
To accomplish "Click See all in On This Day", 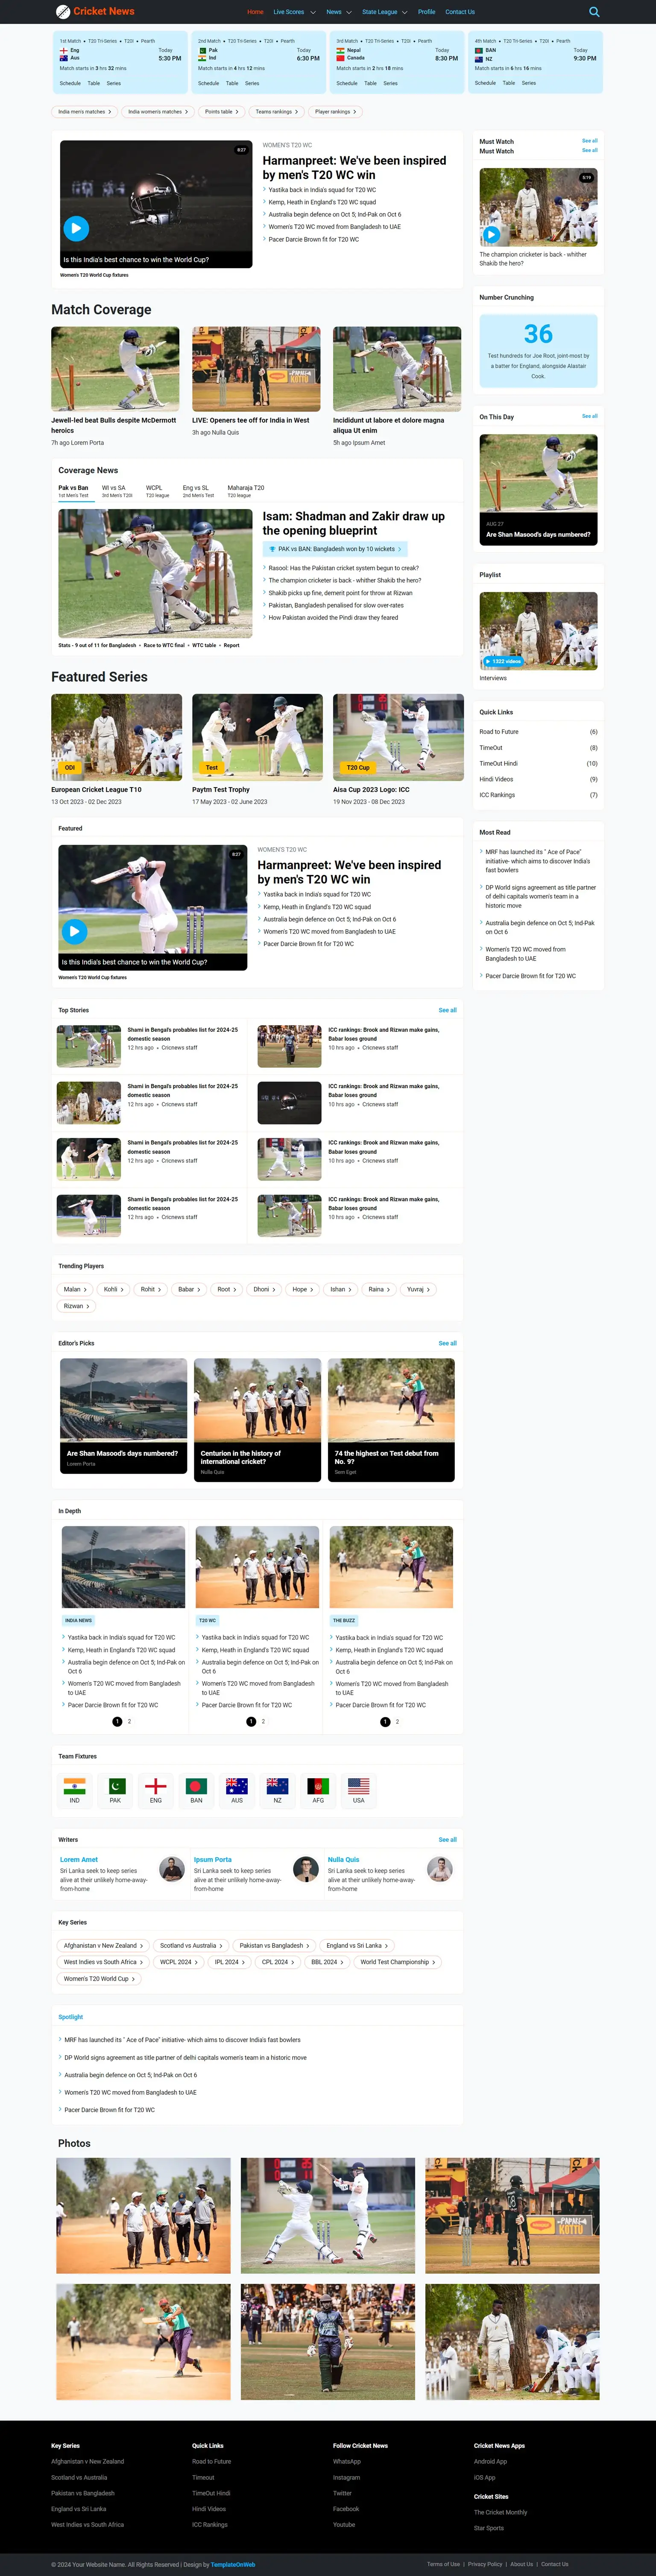I will (590, 416).
